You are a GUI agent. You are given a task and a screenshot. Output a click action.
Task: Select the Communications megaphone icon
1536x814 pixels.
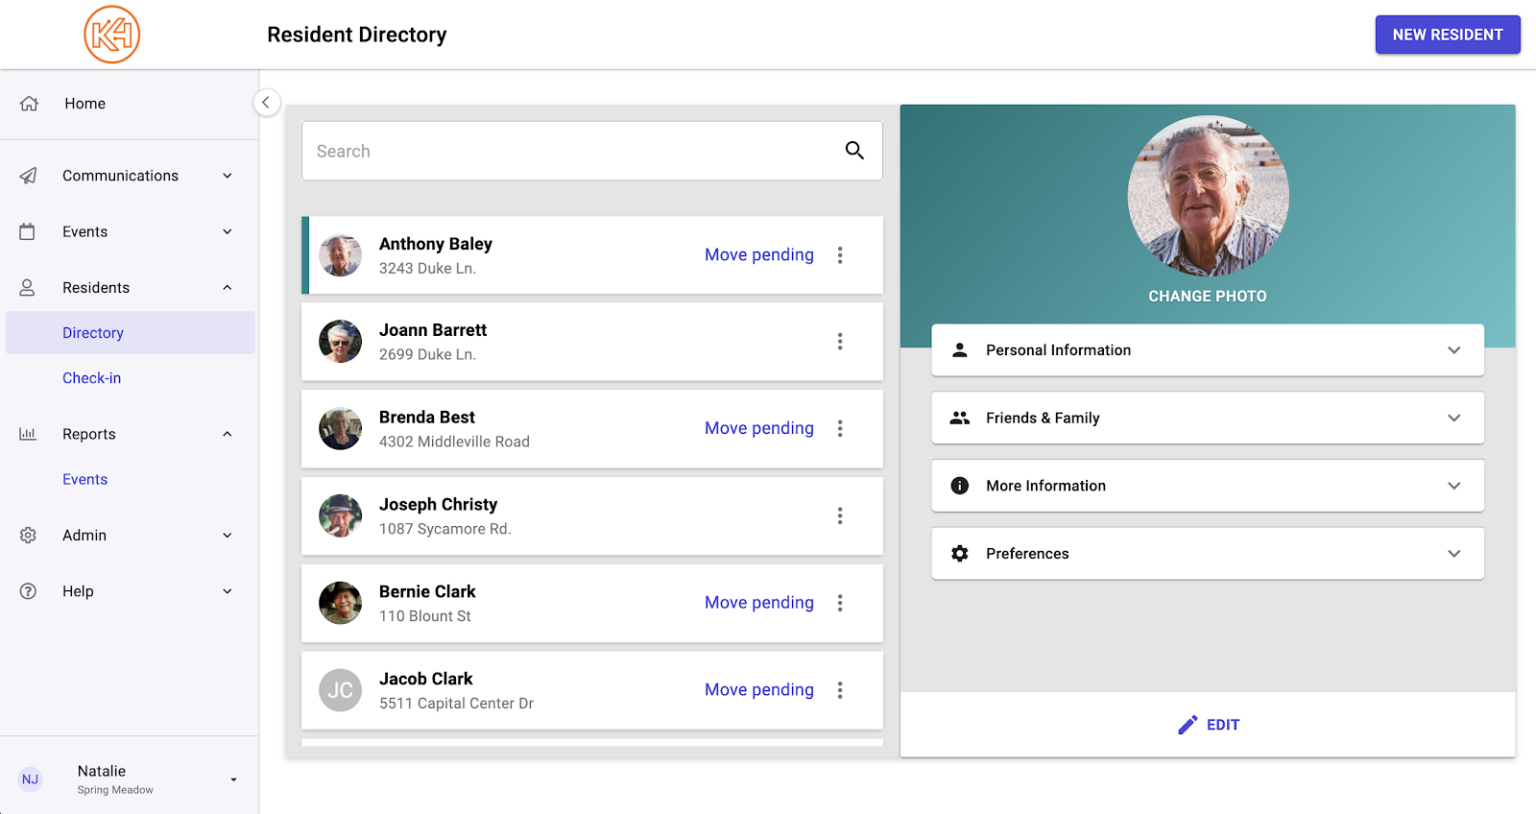pyautogui.click(x=29, y=175)
